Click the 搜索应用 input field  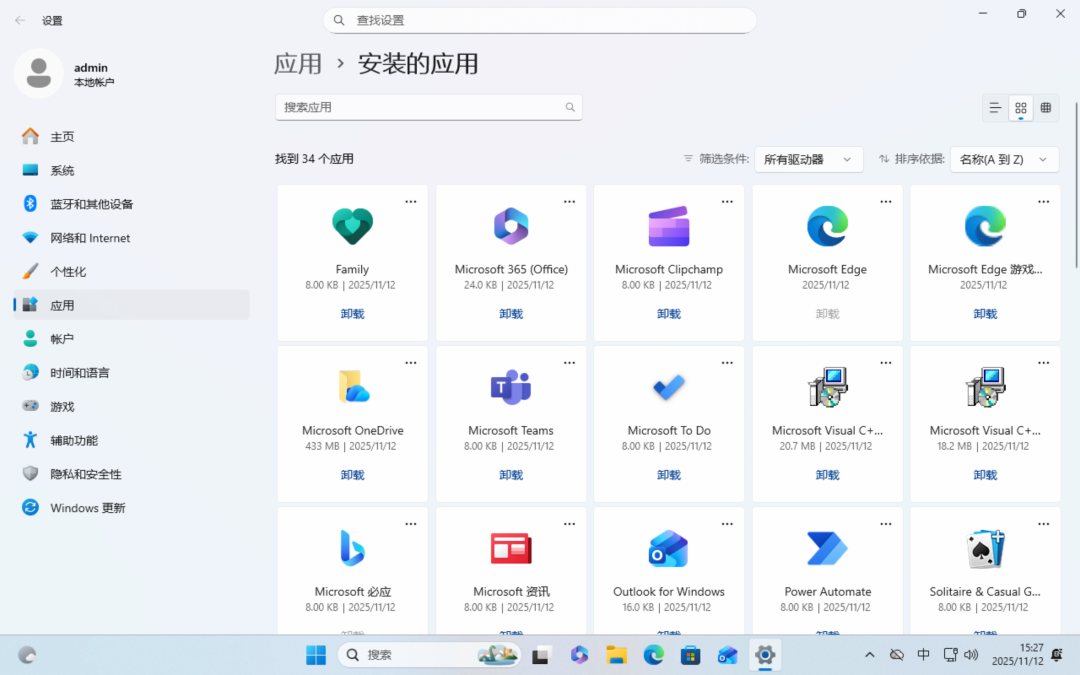428,107
